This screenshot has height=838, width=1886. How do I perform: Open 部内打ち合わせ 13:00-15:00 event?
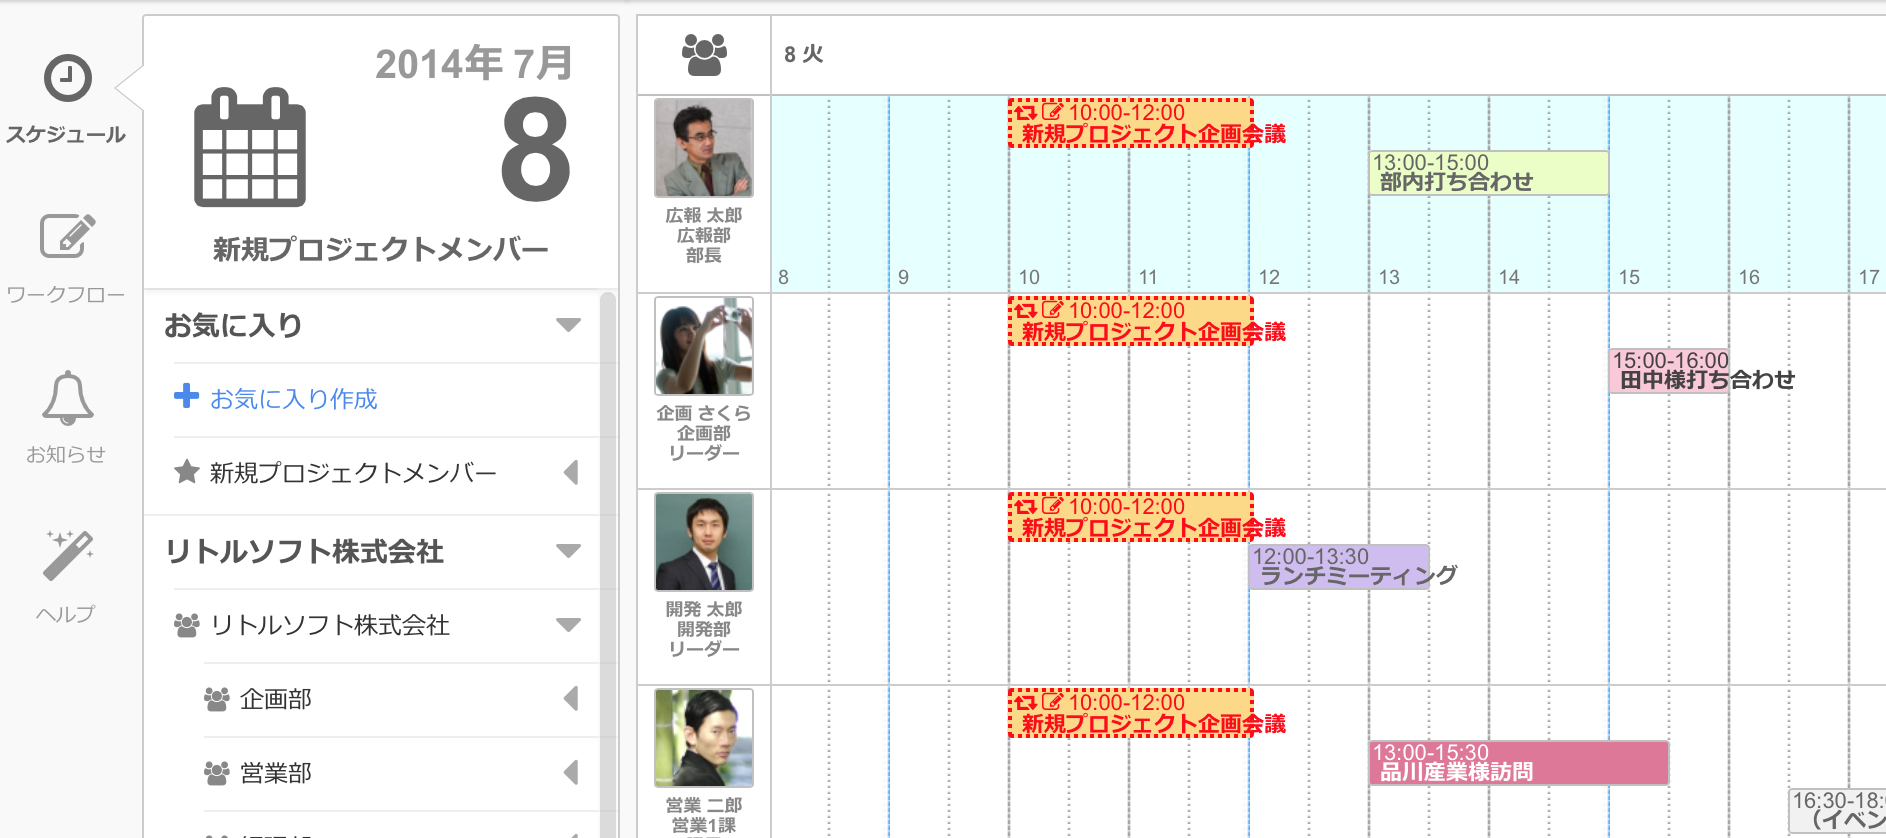(1489, 173)
